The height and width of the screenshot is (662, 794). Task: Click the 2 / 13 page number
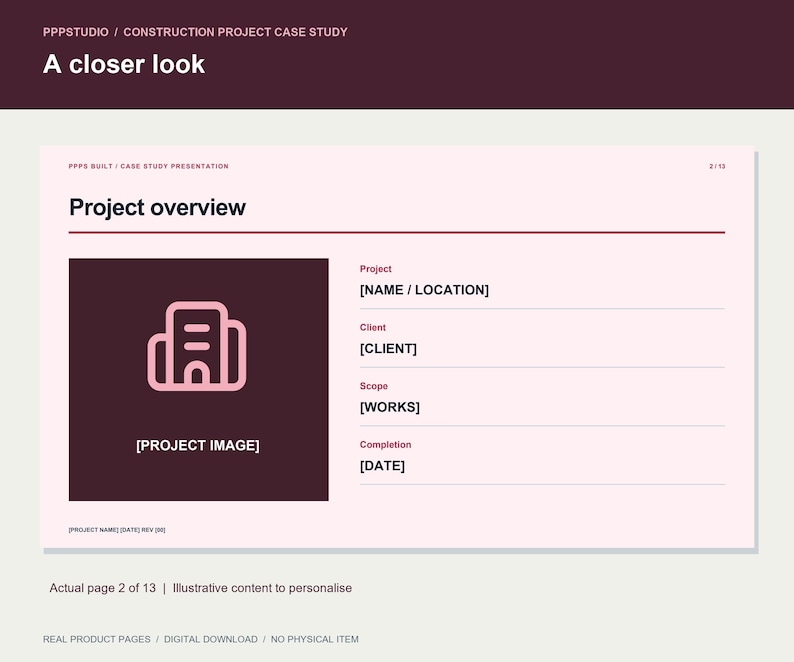717,166
